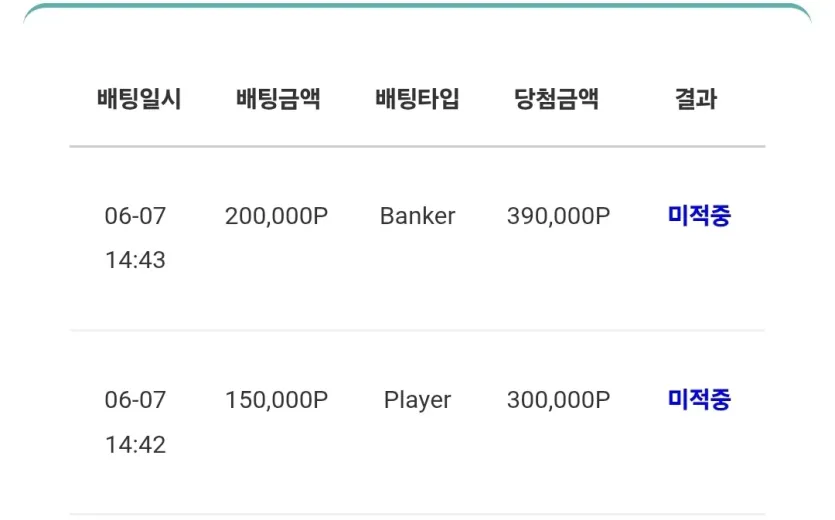Viewport: 835px width, 520px height.
Task: Click the divider line between the Banker and Player rows
Action: click(x=418, y=330)
